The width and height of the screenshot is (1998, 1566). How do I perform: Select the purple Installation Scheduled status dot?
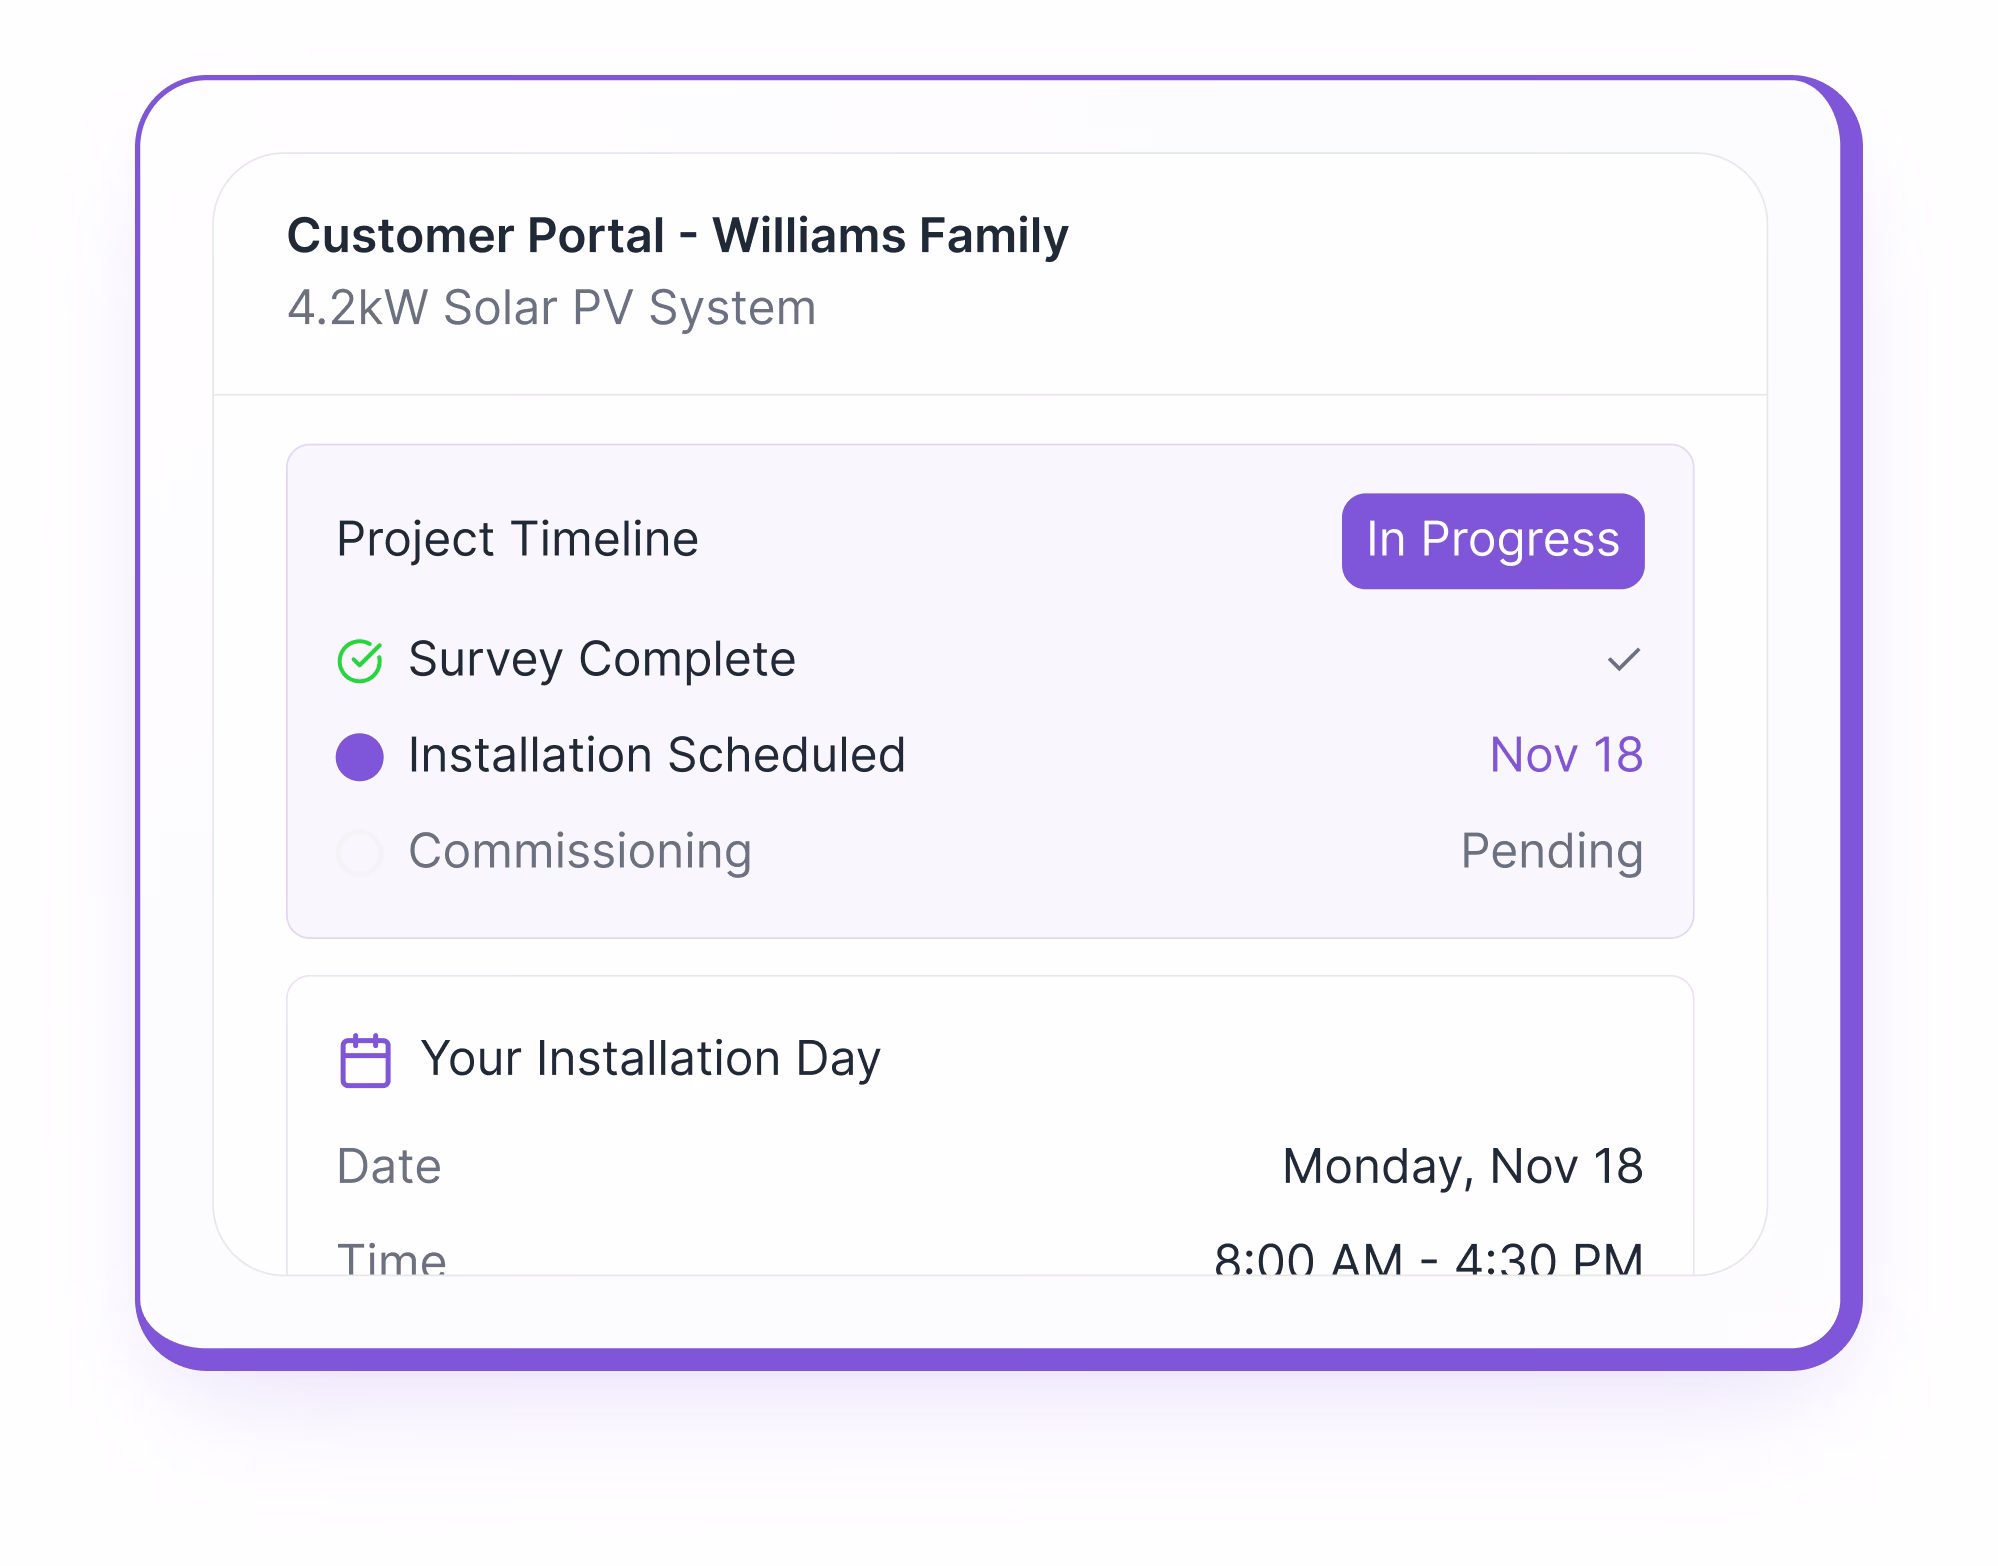click(360, 755)
